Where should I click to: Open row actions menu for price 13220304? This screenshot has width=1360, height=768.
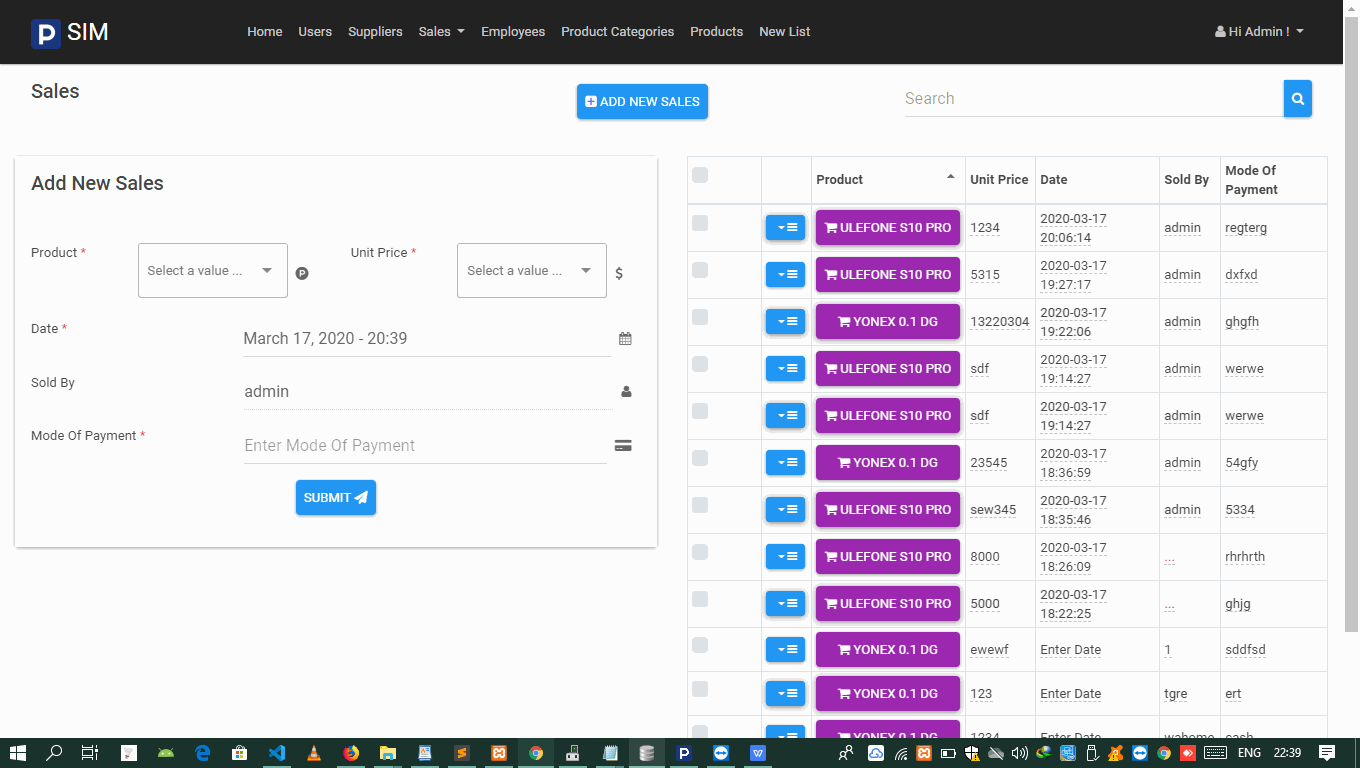785,322
